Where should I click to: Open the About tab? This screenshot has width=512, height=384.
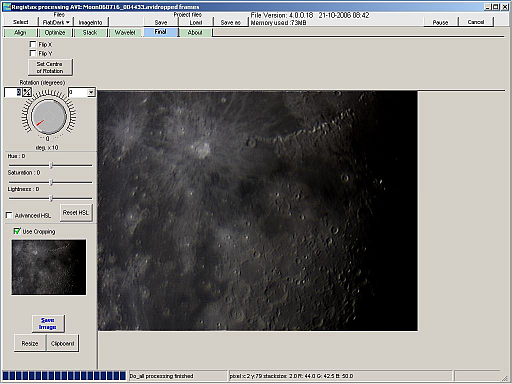(x=195, y=33)
